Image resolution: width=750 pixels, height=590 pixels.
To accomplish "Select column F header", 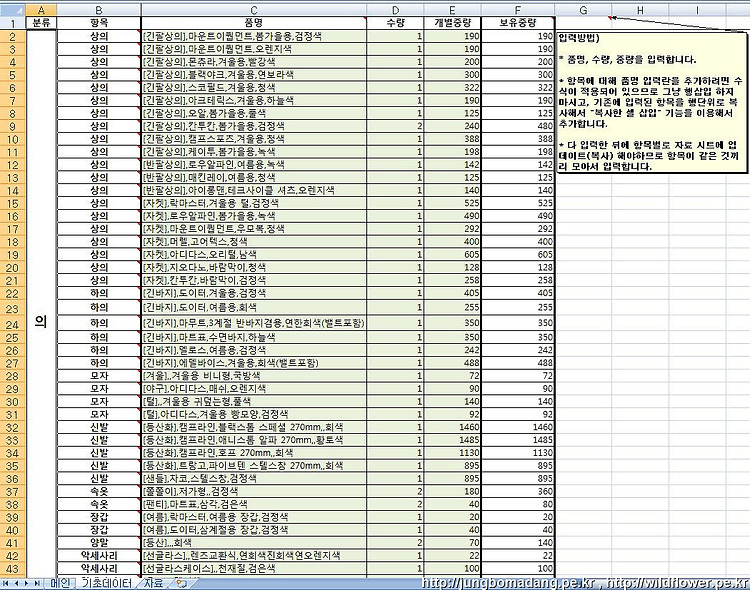I will click(518, 10).
